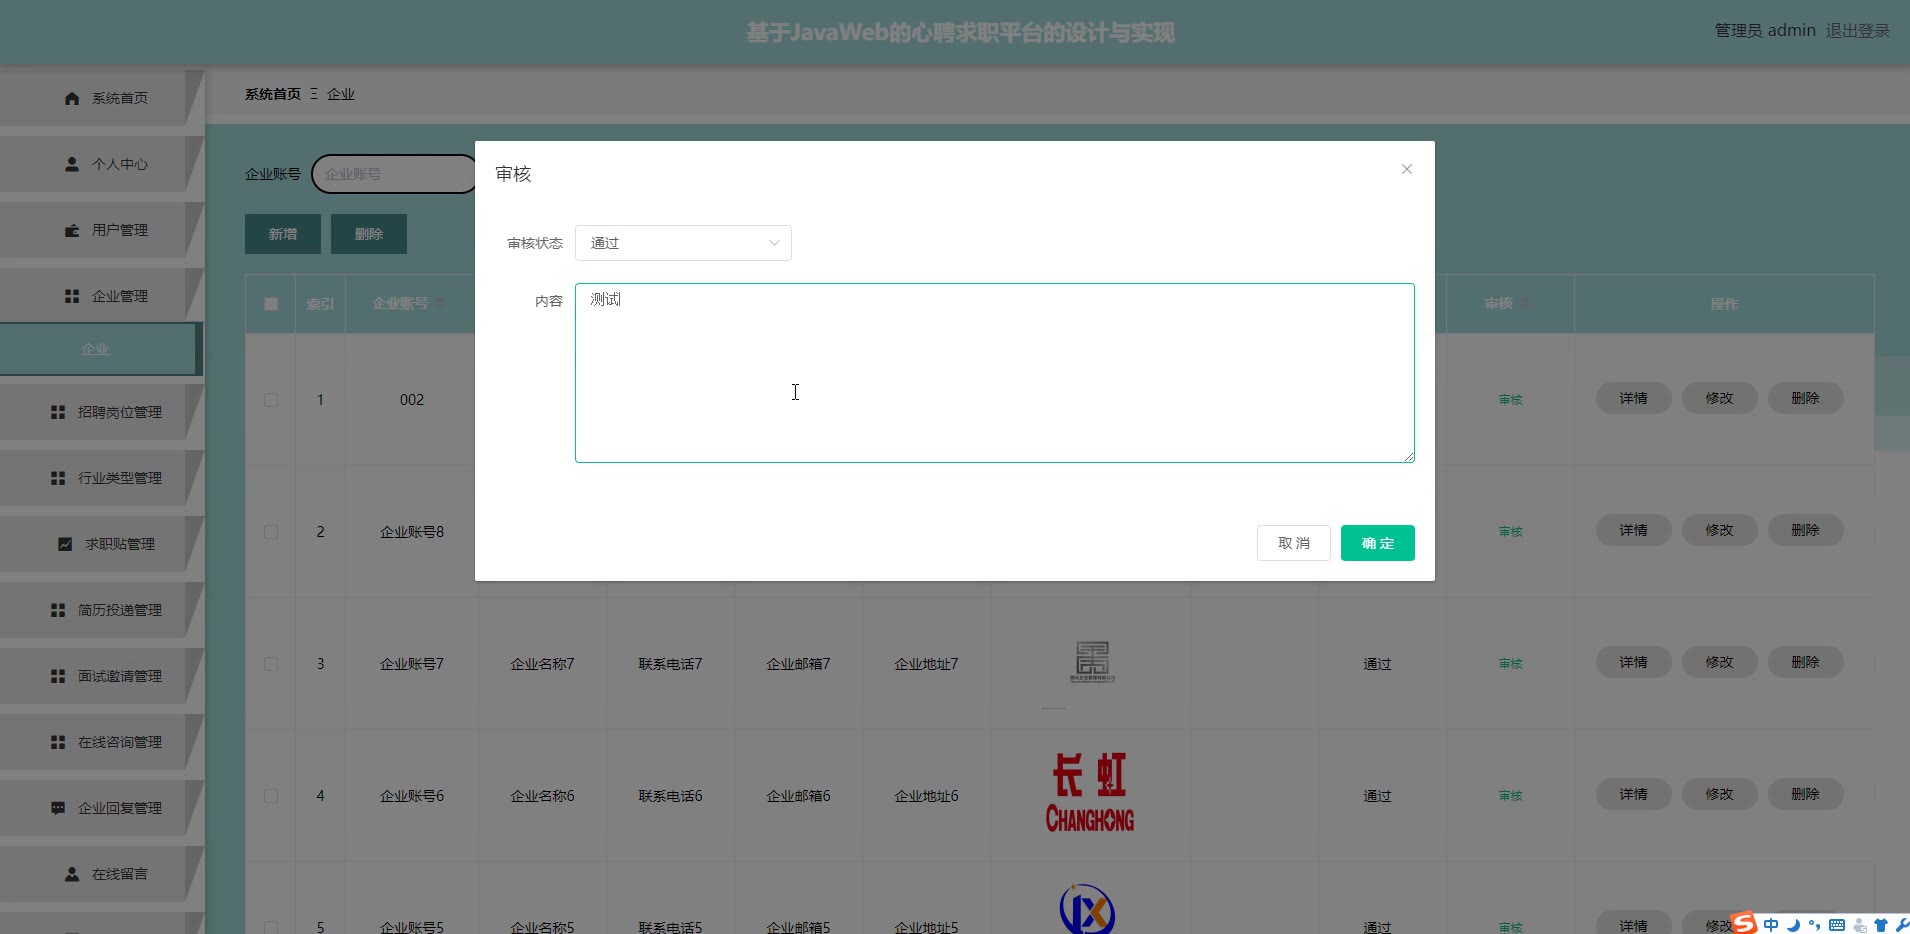Click 删除 for row 企业账号7
The image size is (1910, 934).
click(x=1806, y=662)
